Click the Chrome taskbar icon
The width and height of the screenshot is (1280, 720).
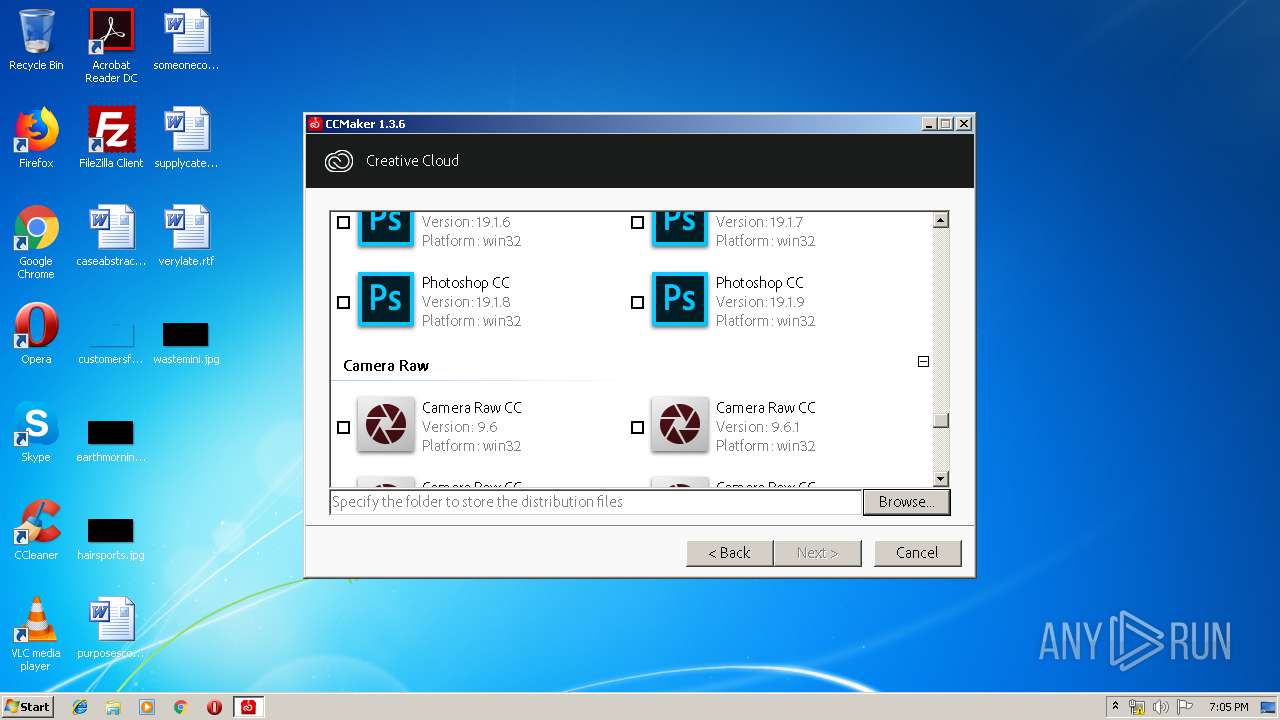click(x=180, y=707)
